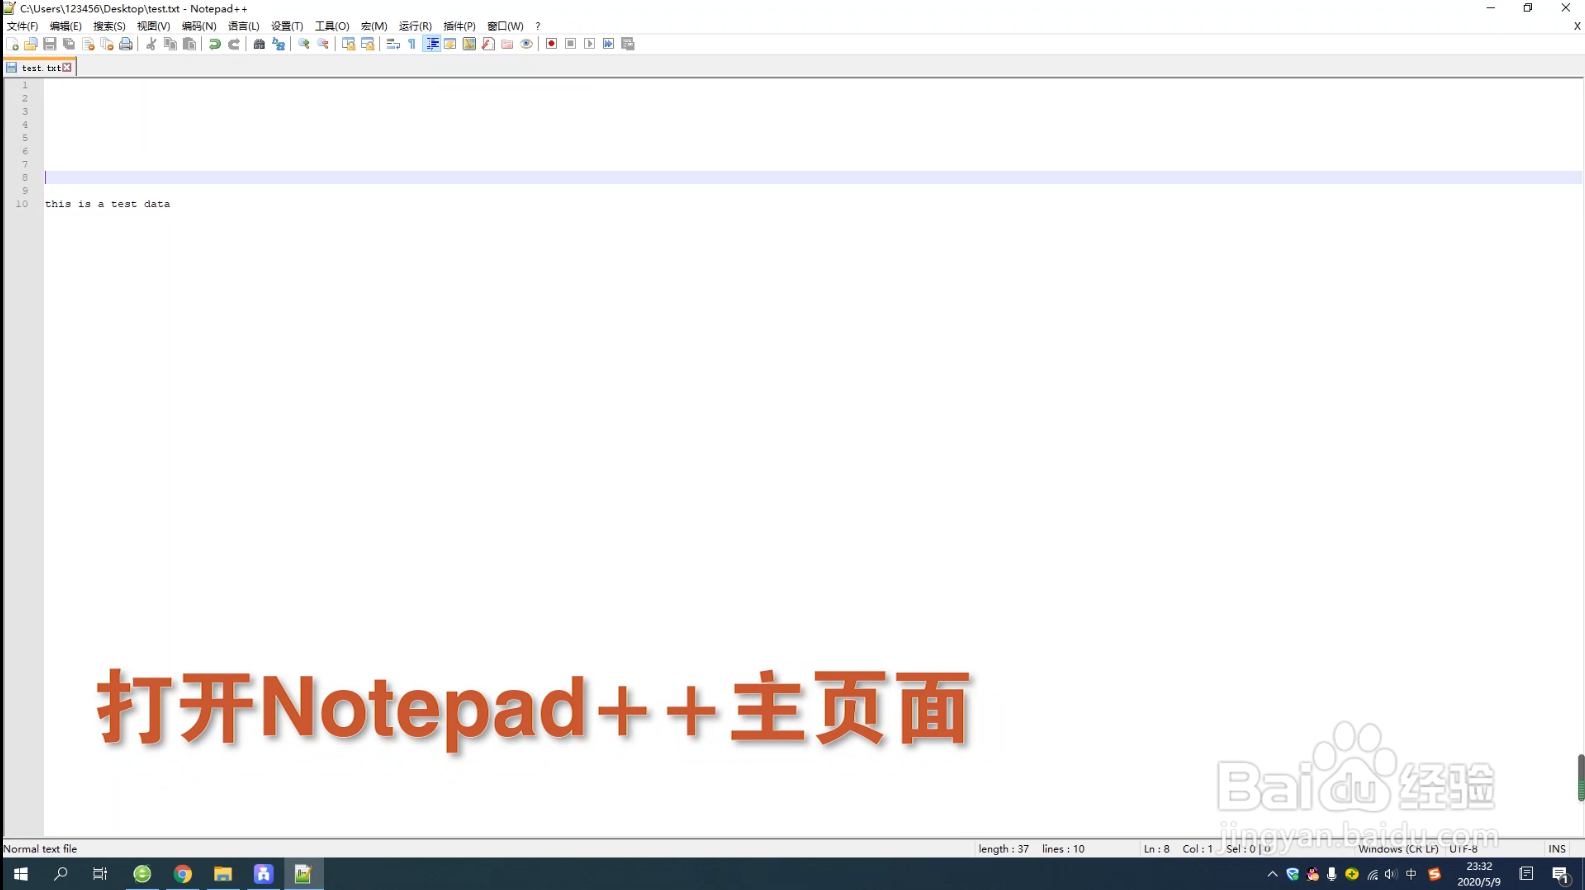Toggle word wrap toolbar icon

point(393,44)
